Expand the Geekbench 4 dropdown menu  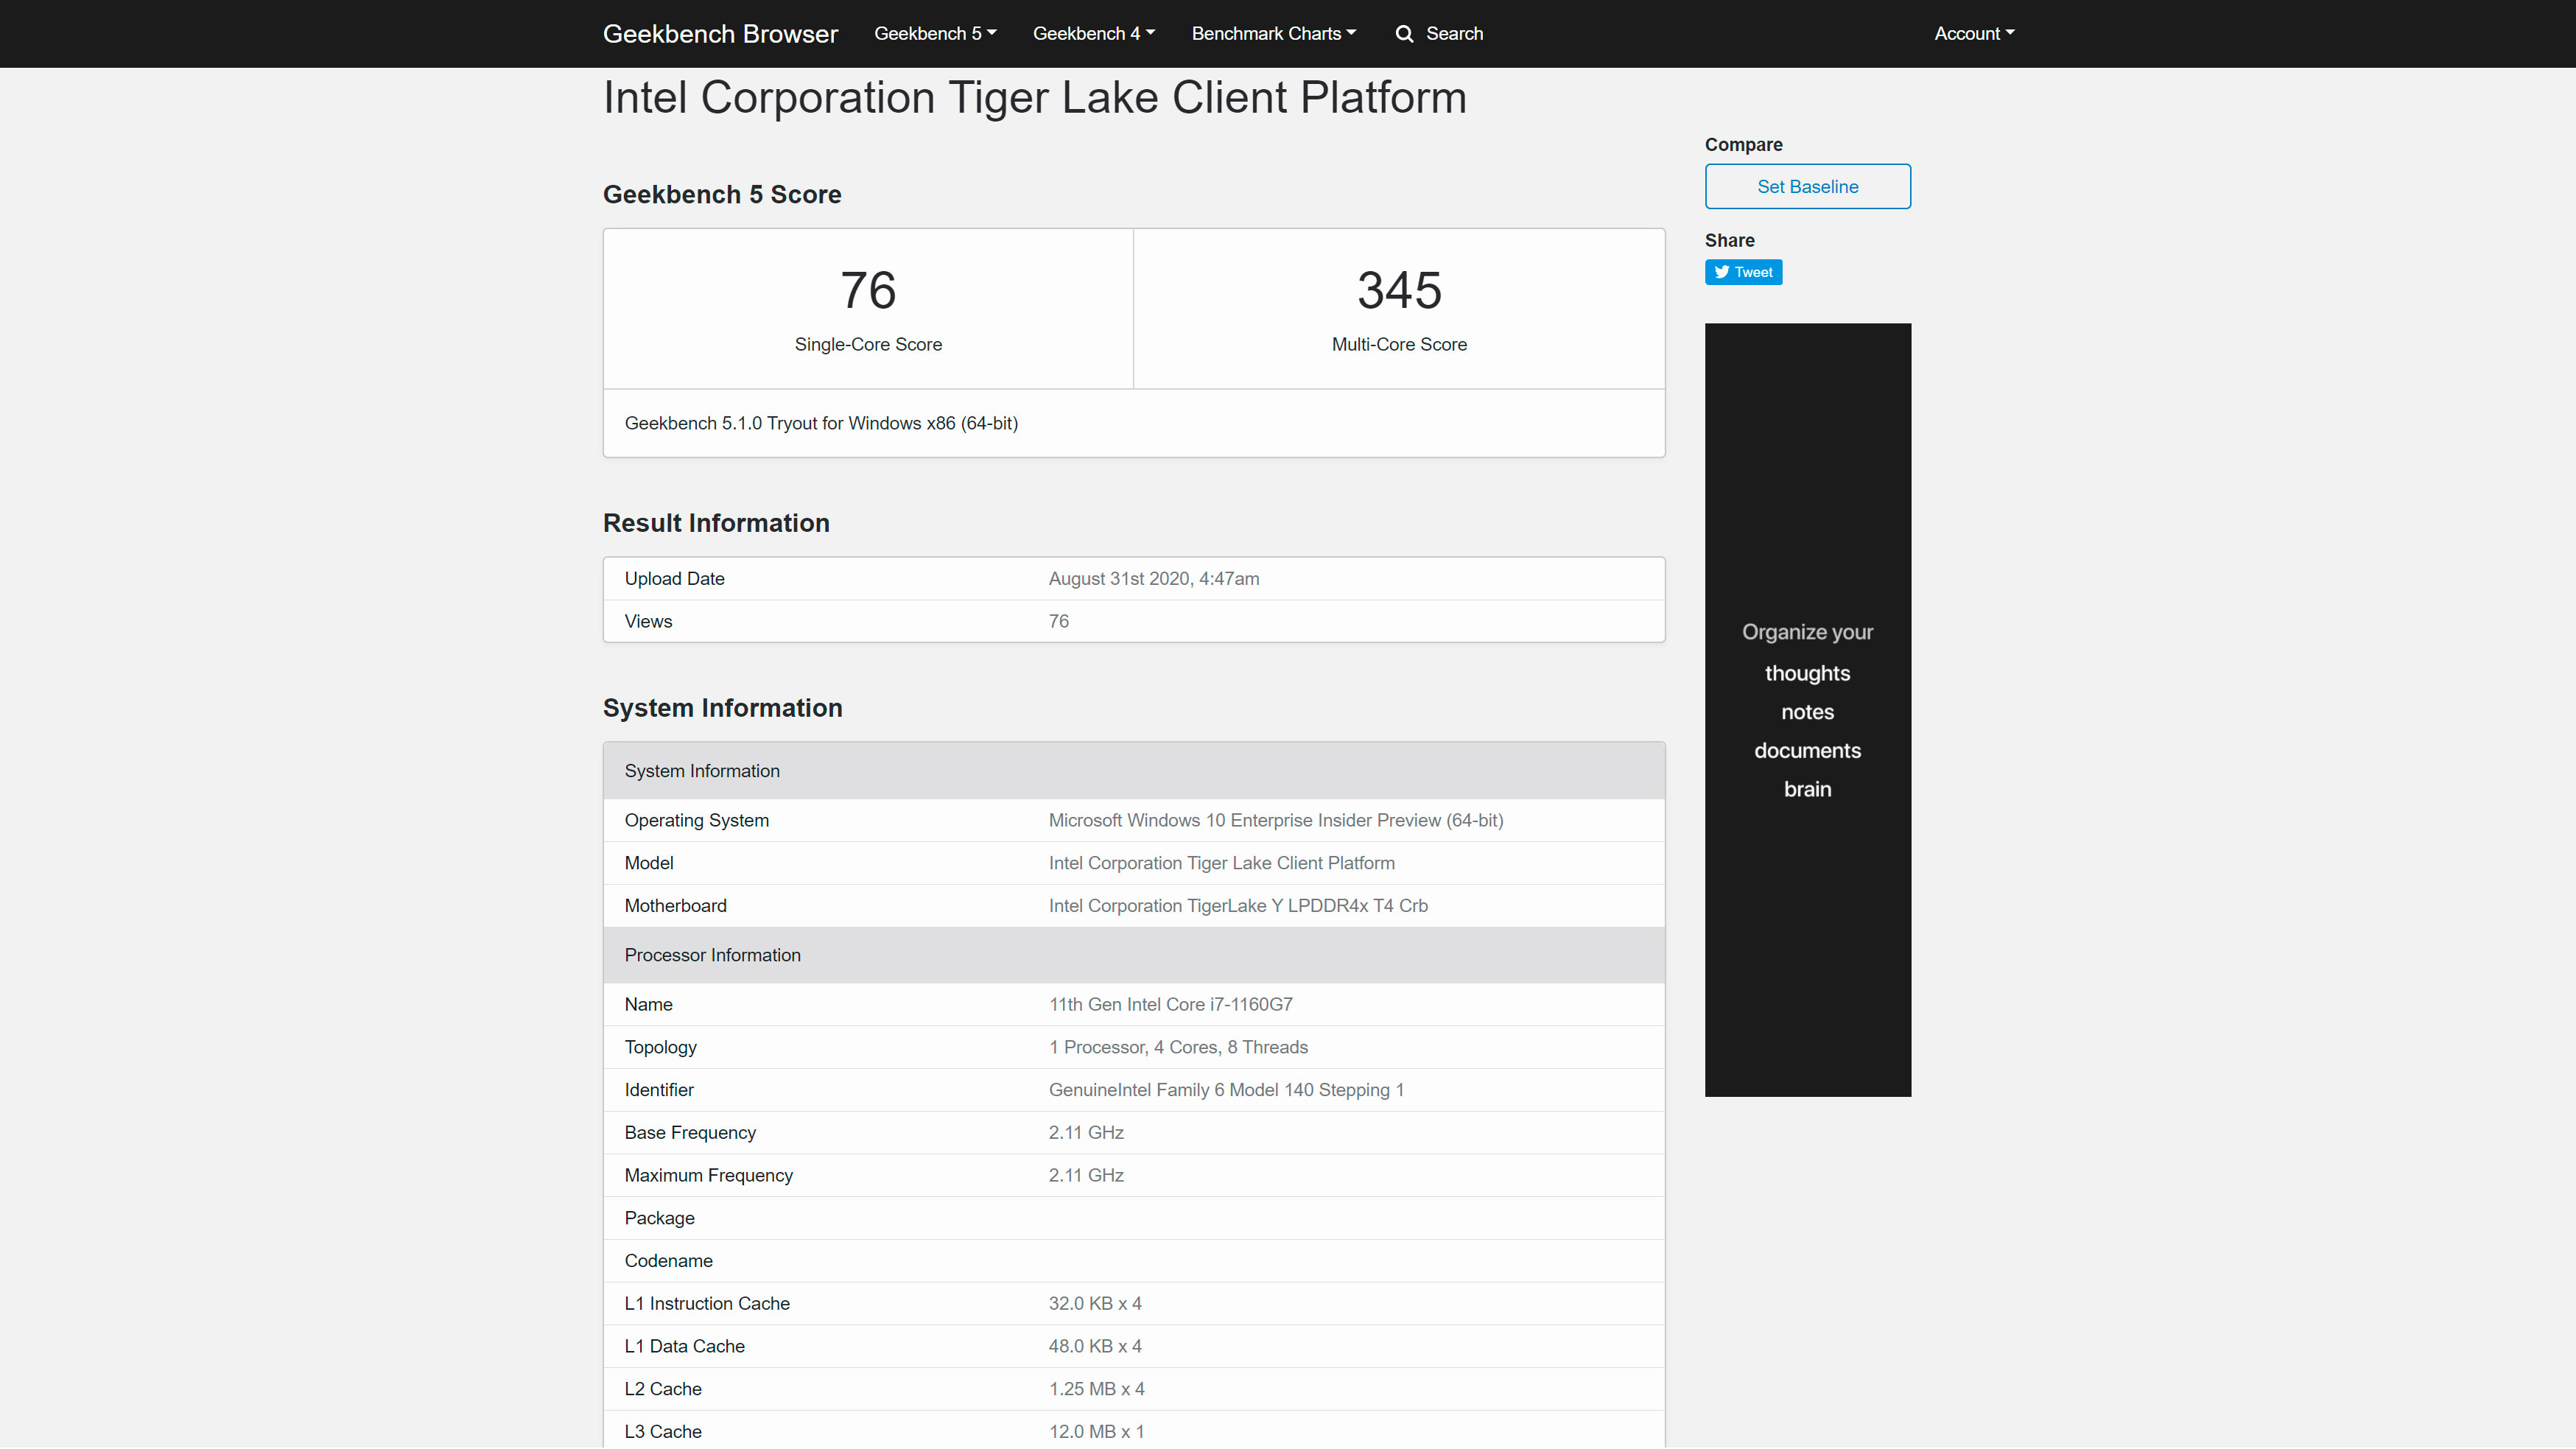click(x=1093, y=34)
